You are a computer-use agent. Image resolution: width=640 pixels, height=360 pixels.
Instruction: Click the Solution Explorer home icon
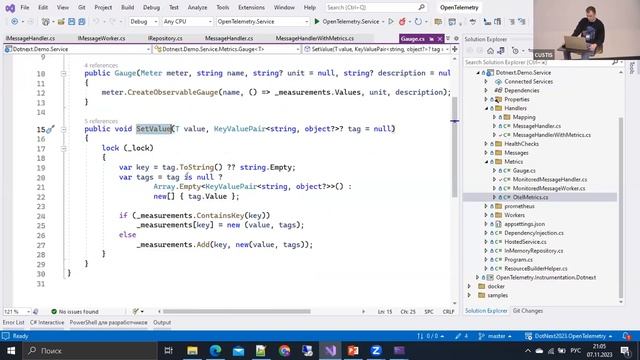[490, 51]
